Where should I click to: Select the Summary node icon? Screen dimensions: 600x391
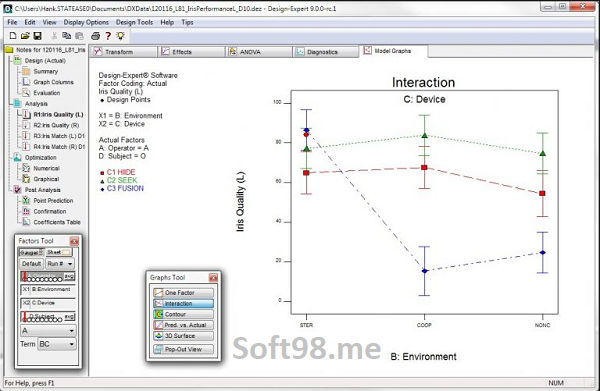pyautogui.click(x=26, y=71)
